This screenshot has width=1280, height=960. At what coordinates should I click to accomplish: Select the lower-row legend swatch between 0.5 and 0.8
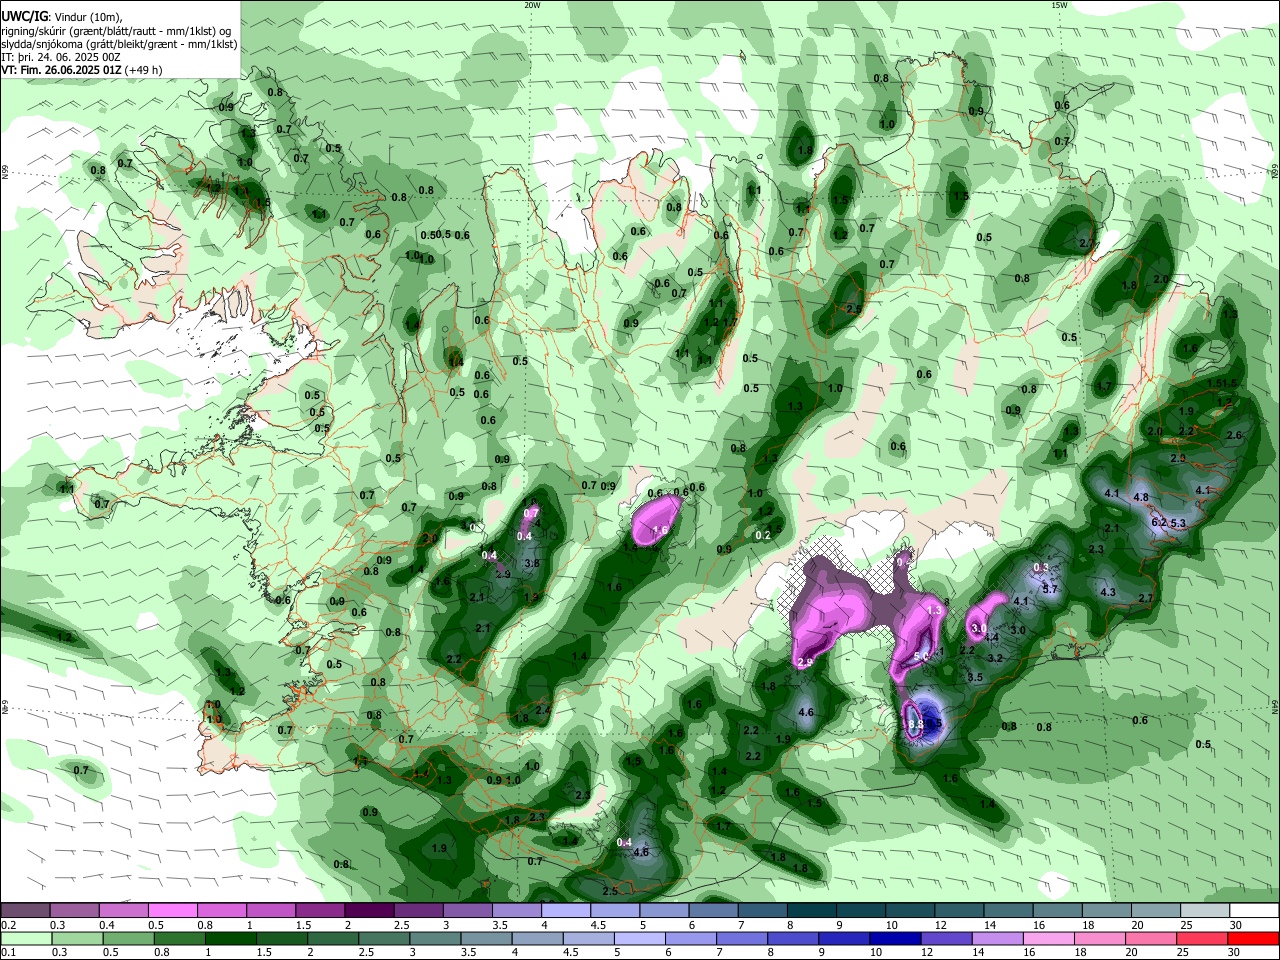(x=128, y=938)
